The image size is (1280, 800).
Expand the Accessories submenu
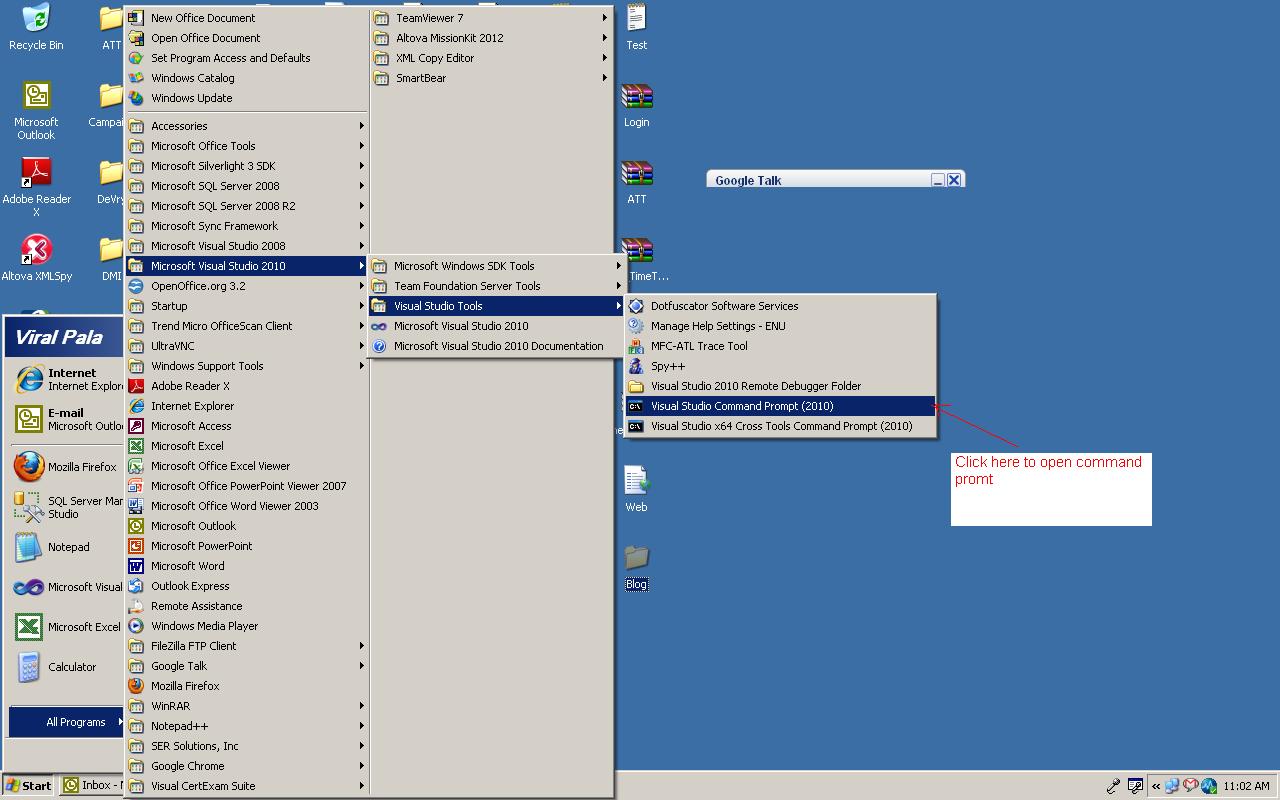(x=180, y=126)
